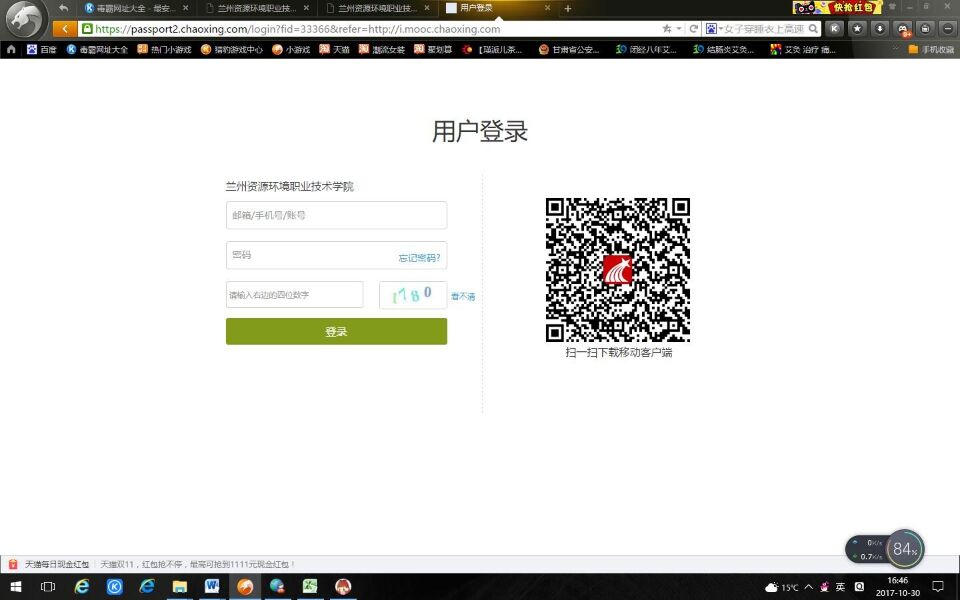The height and width of the screenshot is (600, 960).
Task: Click the browser back arrow button
Action: [x=65, y=29]
